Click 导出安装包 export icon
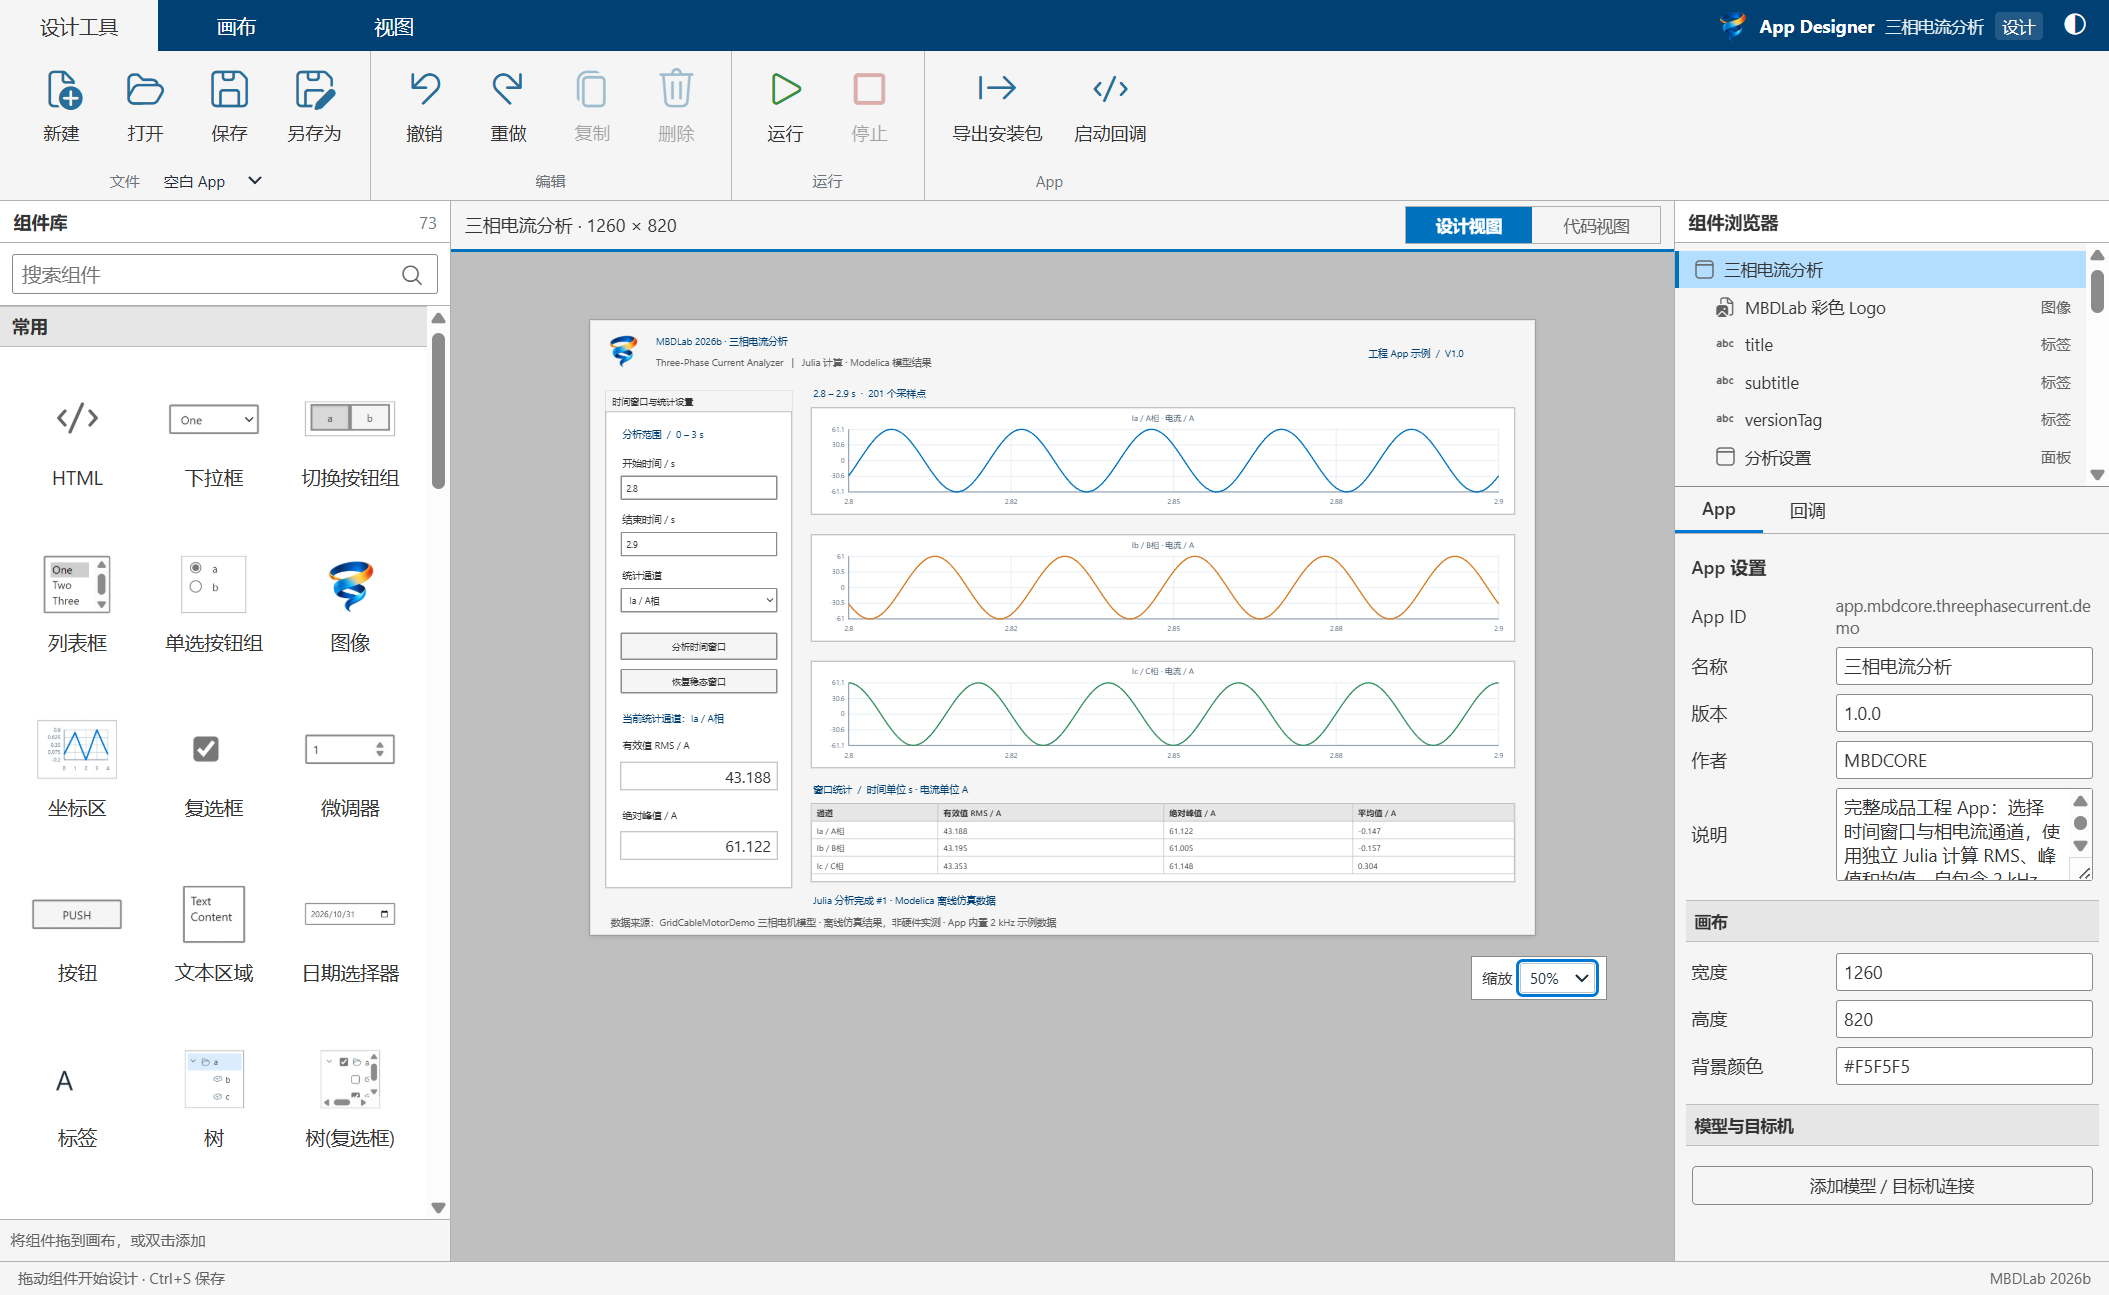The image size is (2109, 1295). 997,90
